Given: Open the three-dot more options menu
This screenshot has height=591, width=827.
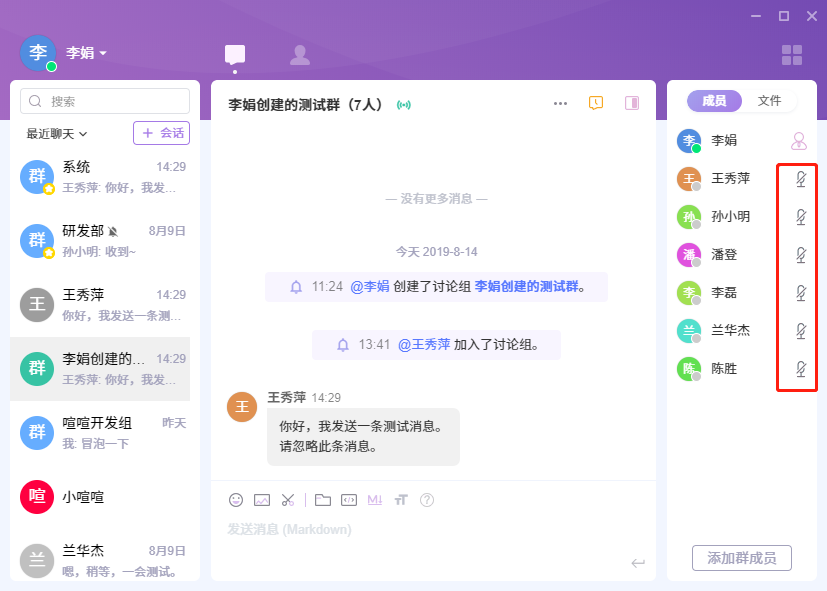Looking at the screenshot, I should [560, 103].
